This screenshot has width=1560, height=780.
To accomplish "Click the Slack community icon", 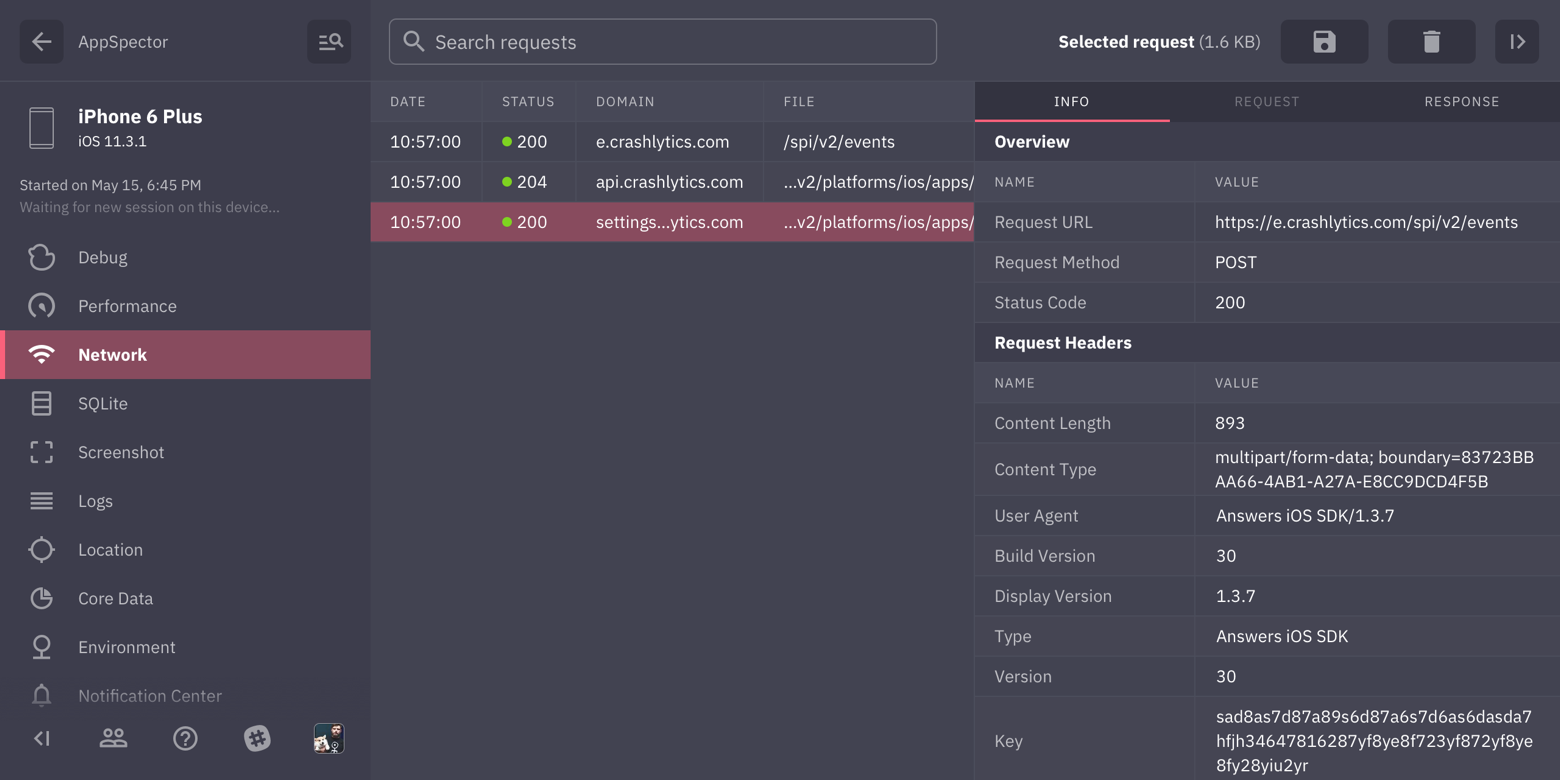I will (257, 739).
